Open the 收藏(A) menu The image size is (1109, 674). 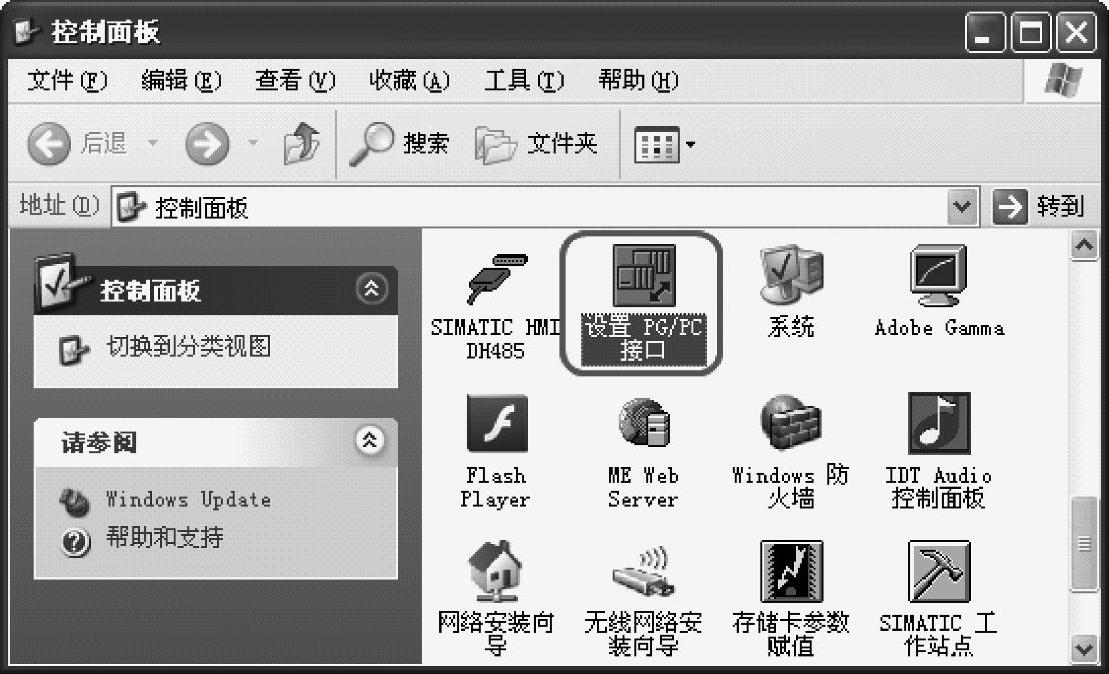coord(410,80)
